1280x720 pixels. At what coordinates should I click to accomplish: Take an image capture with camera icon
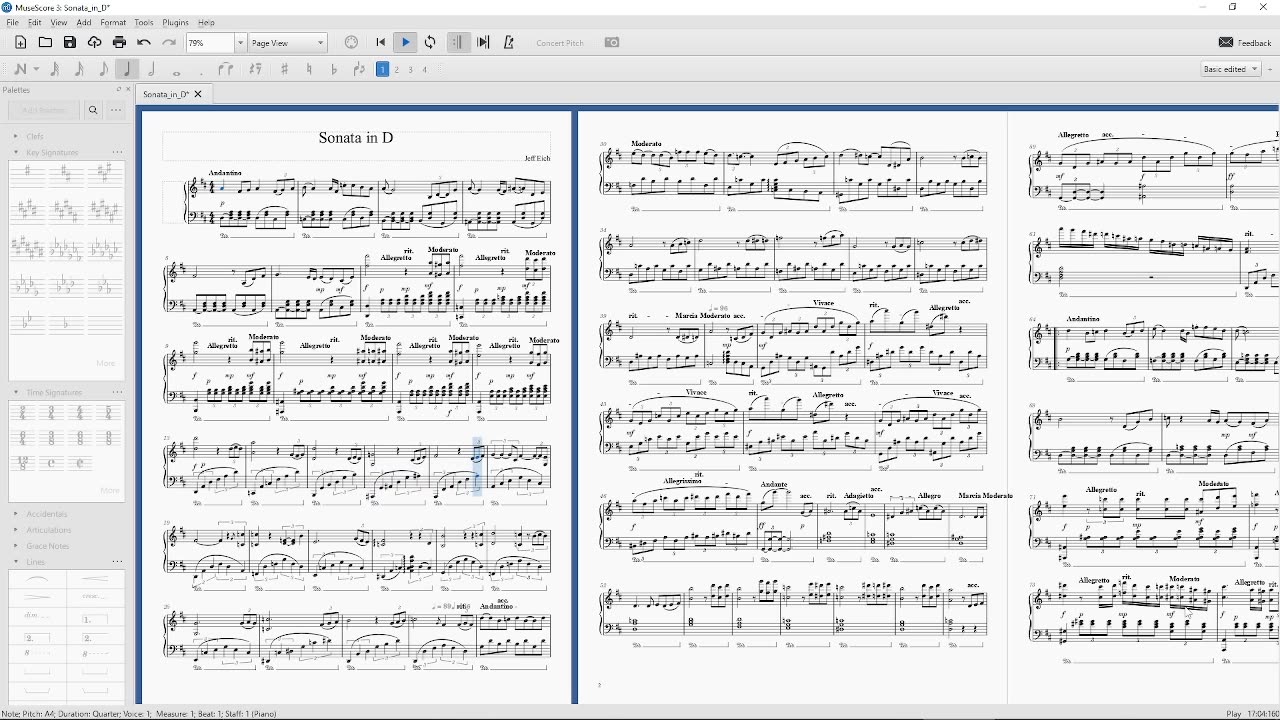(612, 43)
